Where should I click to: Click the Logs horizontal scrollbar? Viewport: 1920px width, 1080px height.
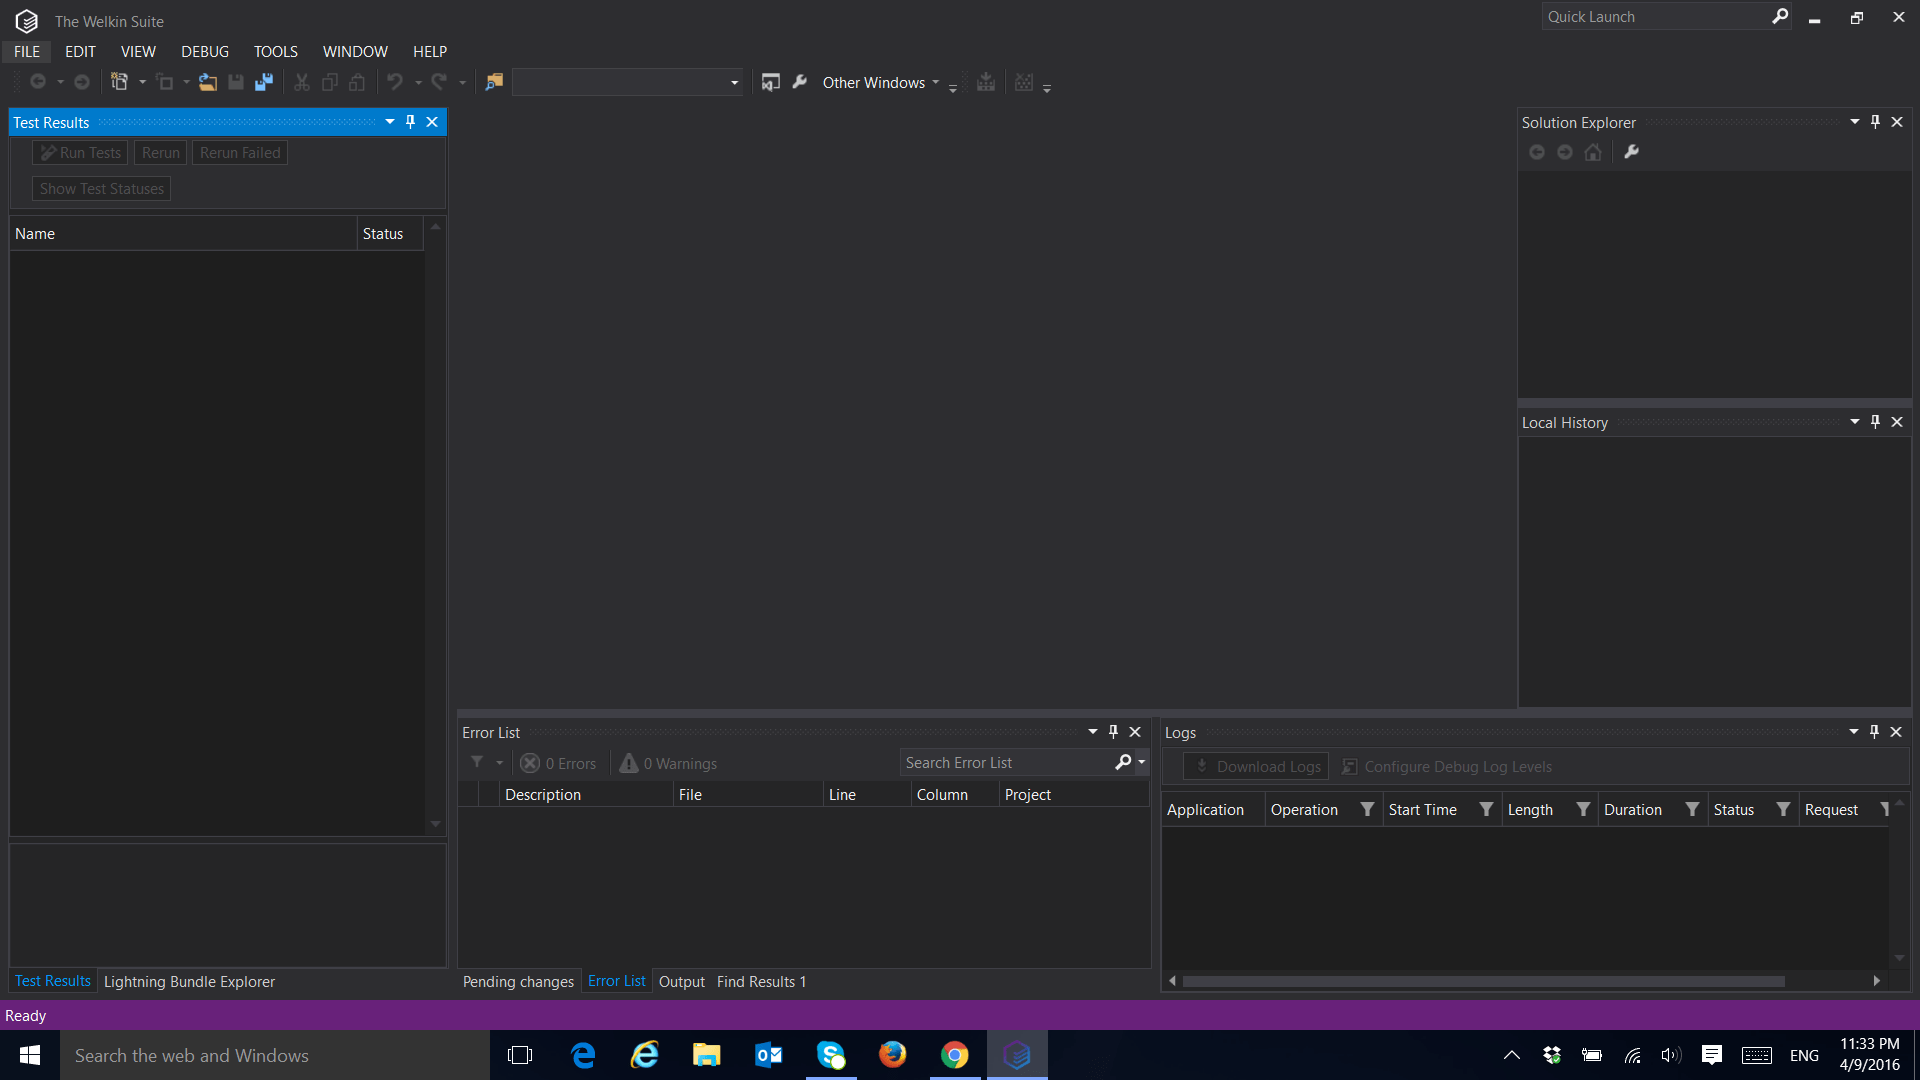[1483, 981]
